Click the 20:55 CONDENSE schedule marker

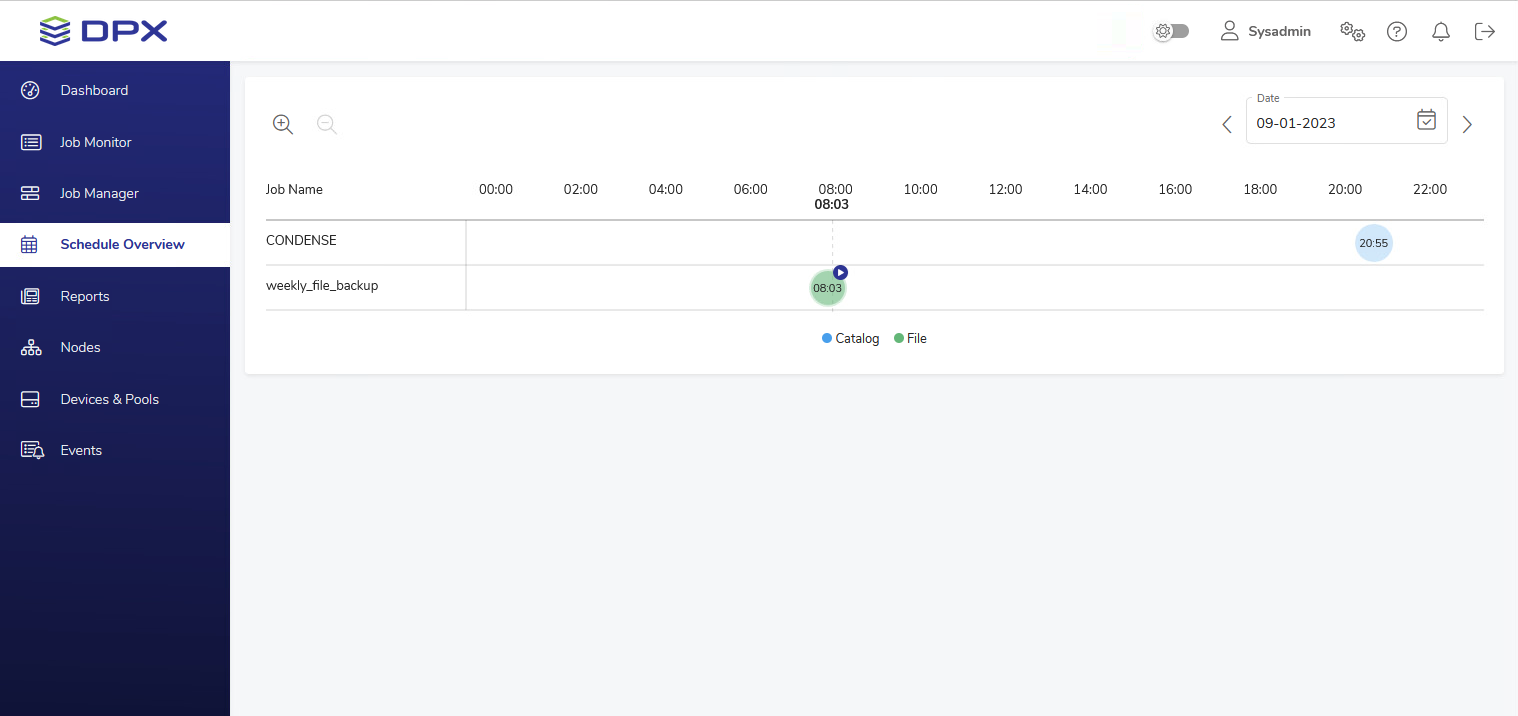[x=1373, y=243]
